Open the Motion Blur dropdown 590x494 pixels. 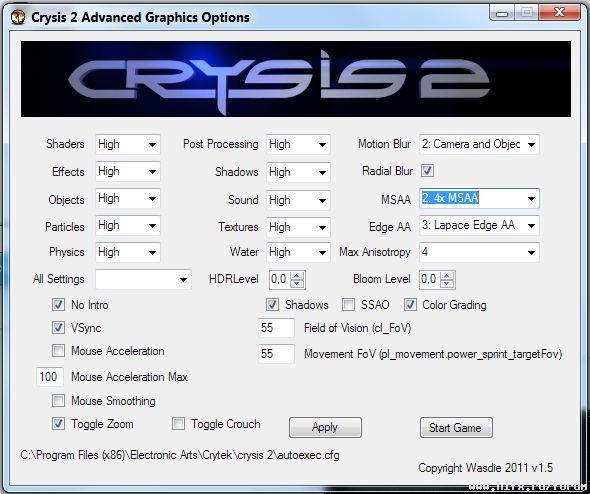pyautogui.click(x=479, y=144)
